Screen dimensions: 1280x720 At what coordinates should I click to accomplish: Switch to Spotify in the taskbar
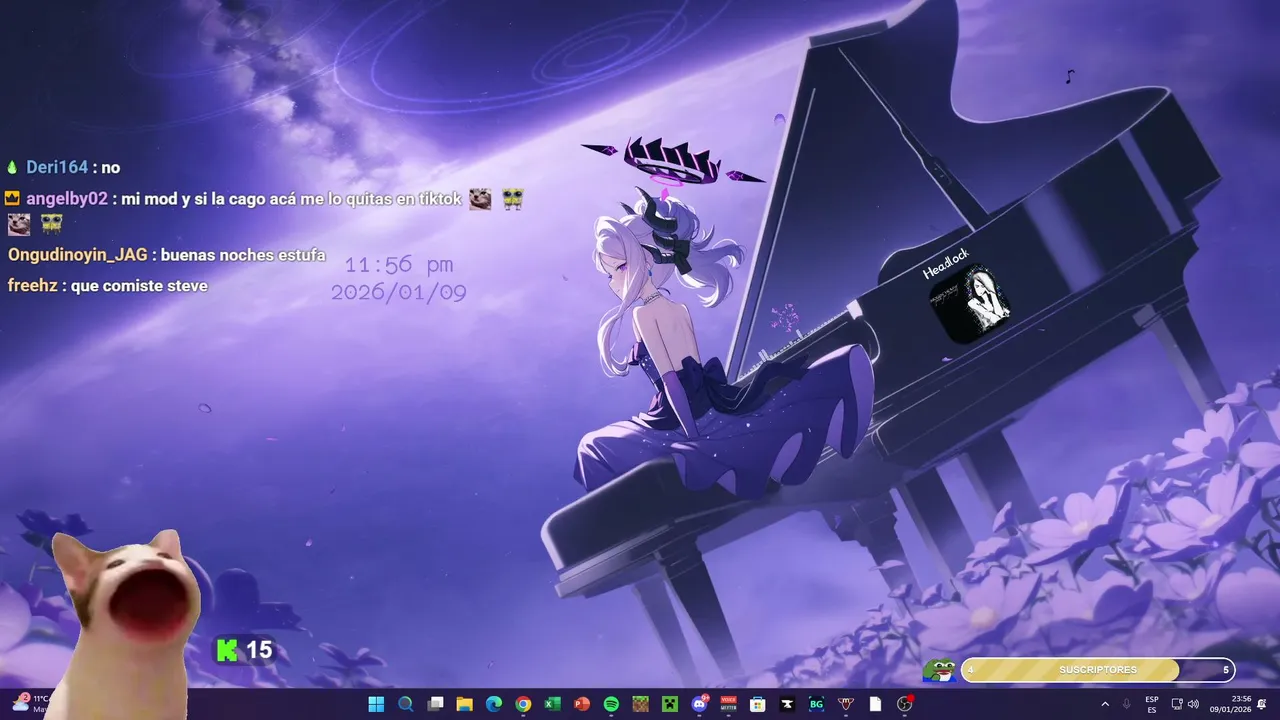click(611, 704)
